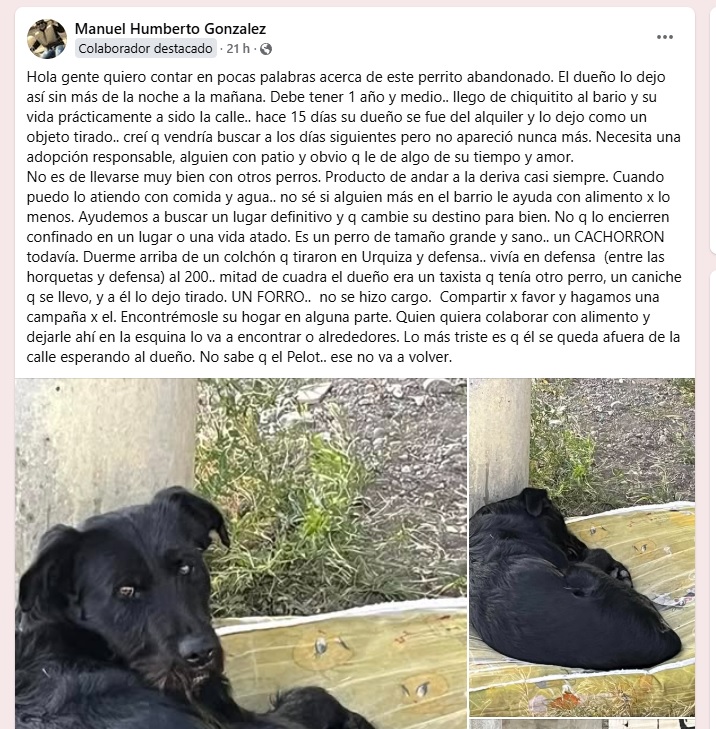Open the large photo of the black dog's face
This screenshot has height=729, width=716.
coord(241,553)
